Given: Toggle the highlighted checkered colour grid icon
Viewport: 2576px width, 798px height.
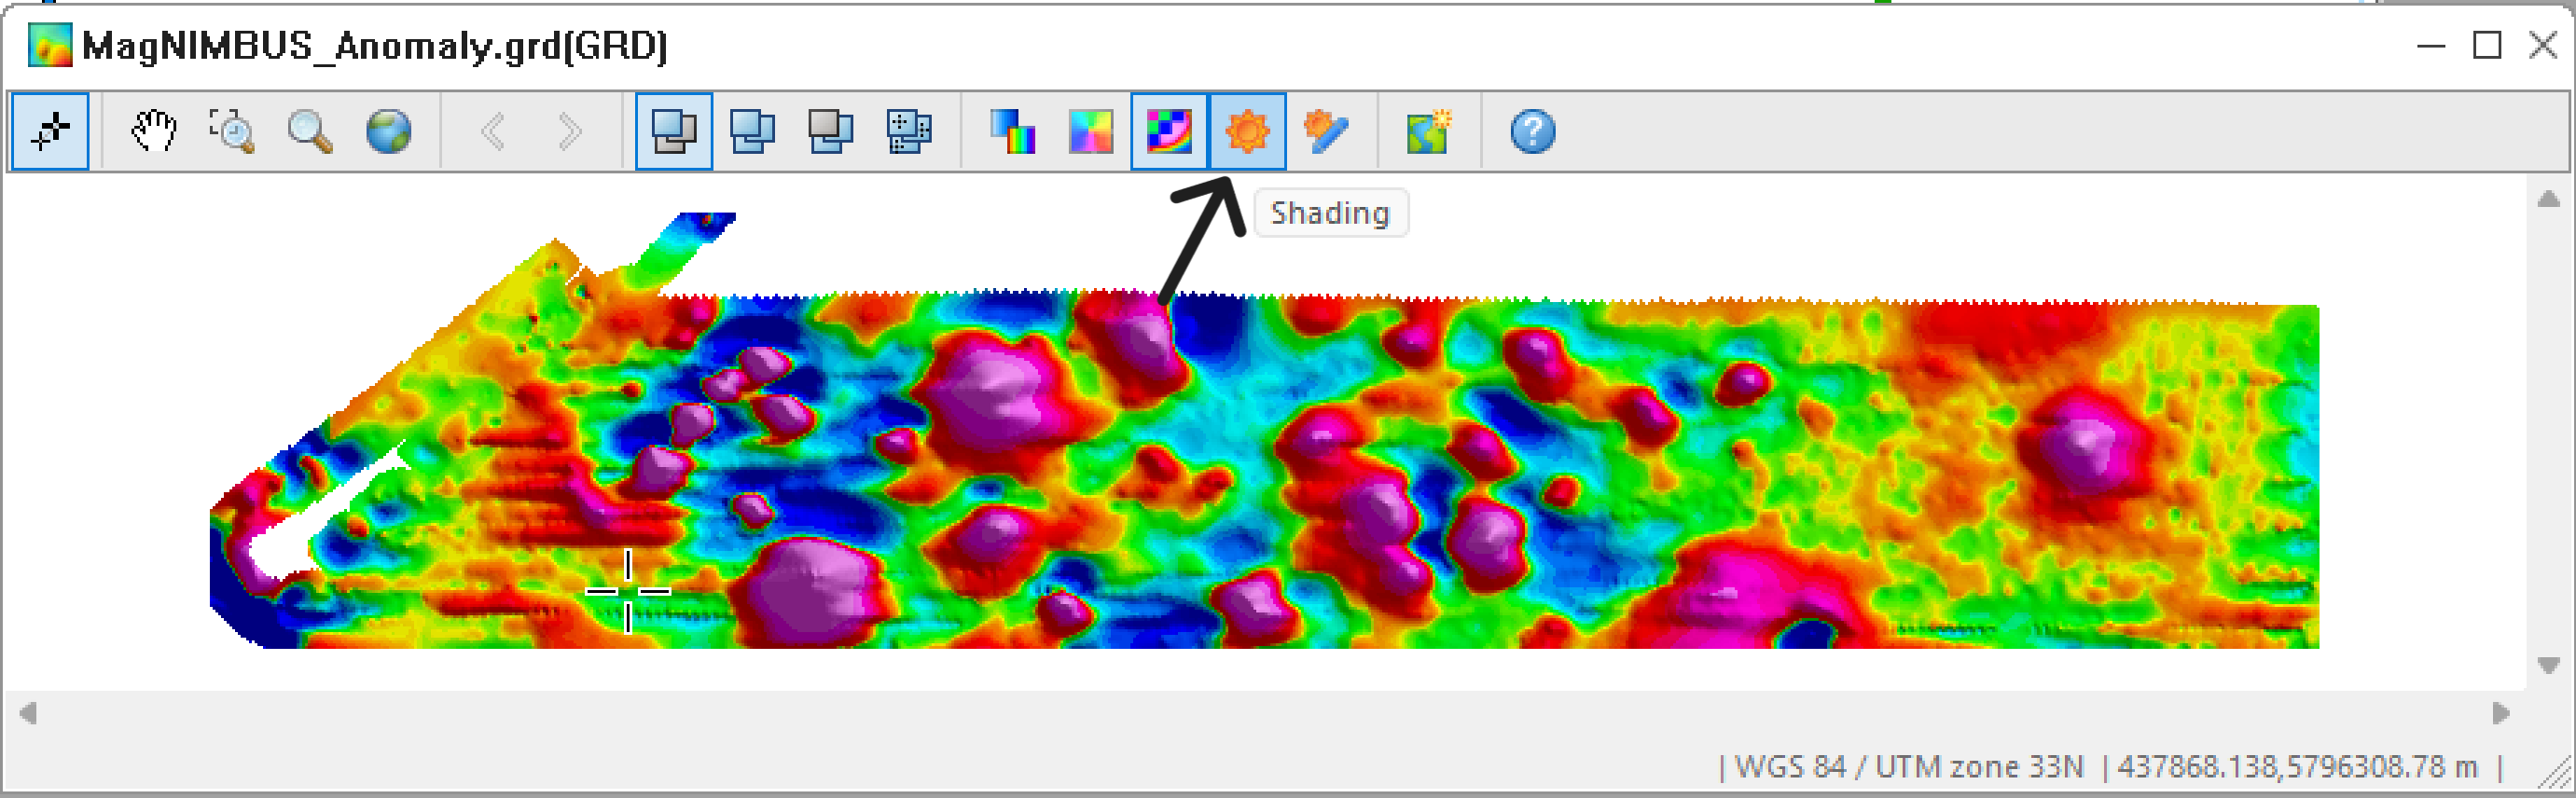Looking at the screenshot, I should tap(1169, 131).
